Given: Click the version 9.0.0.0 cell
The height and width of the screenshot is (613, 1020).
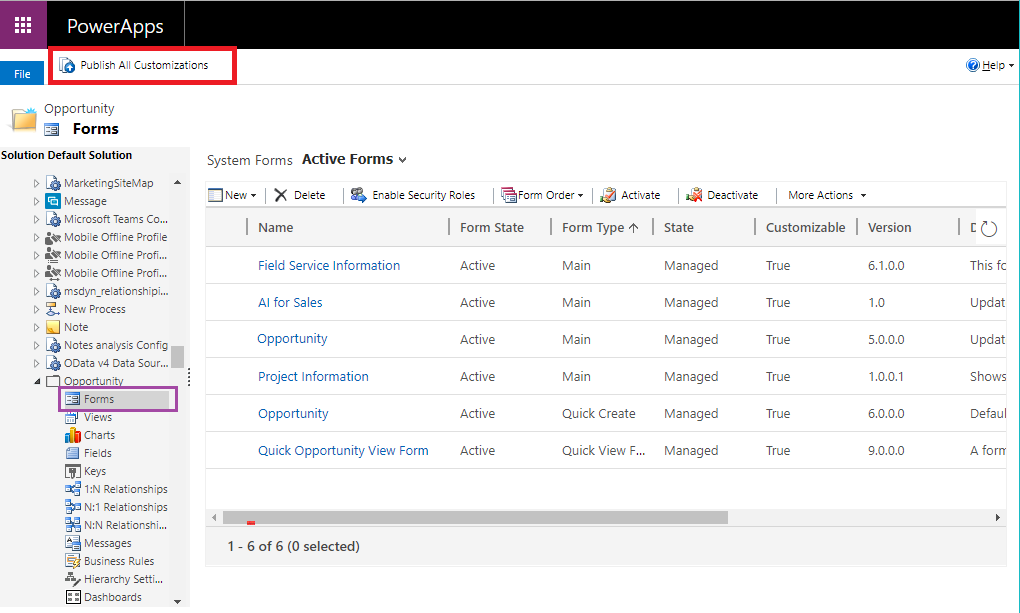Looking at the screenshot, I should coord(886,451).
